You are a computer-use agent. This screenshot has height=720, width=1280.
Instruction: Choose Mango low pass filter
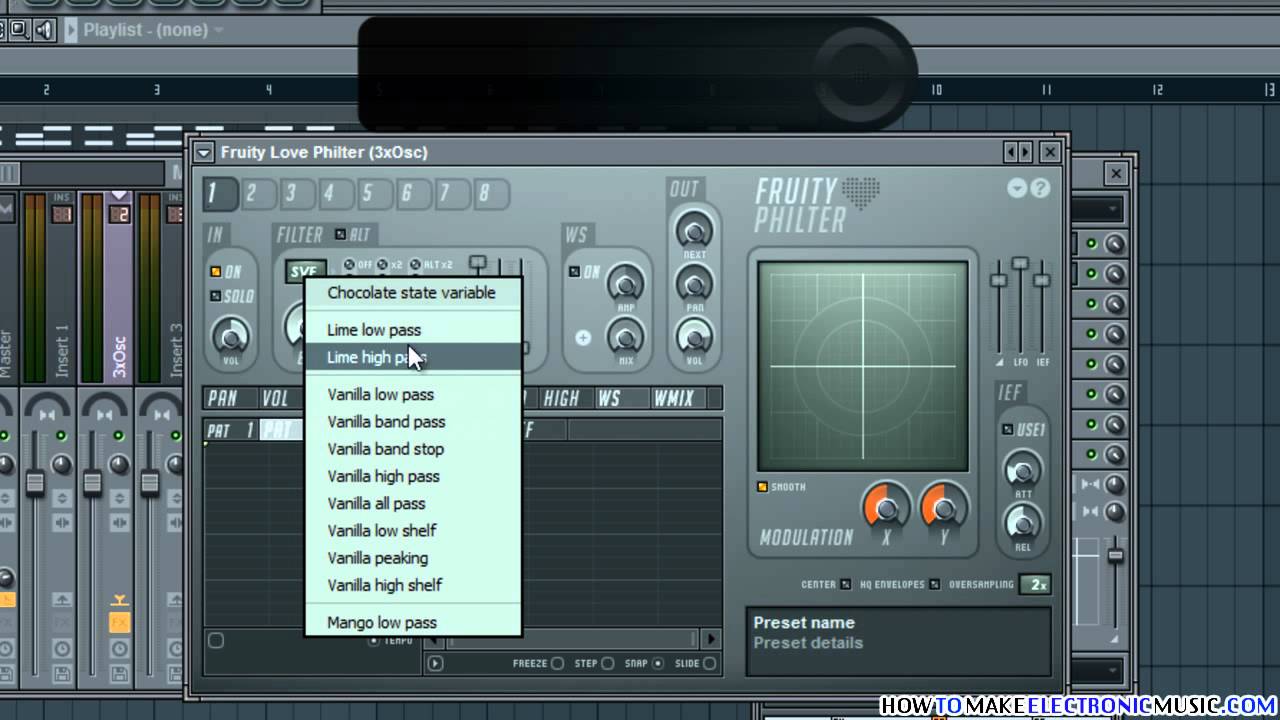click(x=413, y=622)
